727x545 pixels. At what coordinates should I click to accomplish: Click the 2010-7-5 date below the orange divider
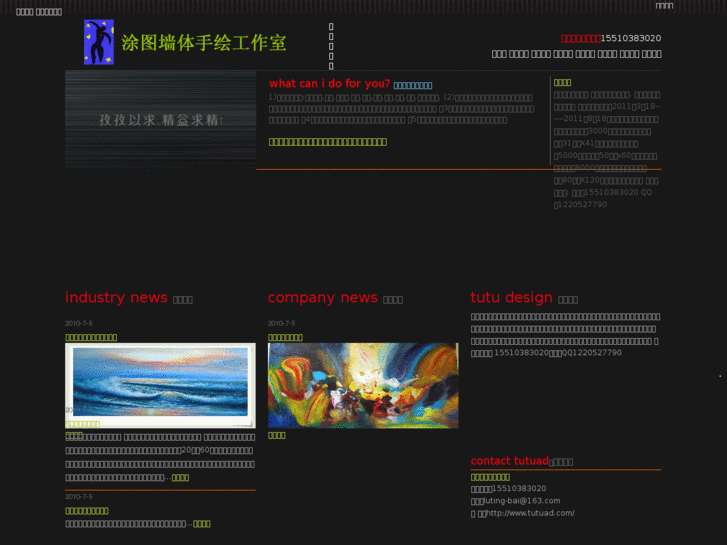click(x=79, y=497)
